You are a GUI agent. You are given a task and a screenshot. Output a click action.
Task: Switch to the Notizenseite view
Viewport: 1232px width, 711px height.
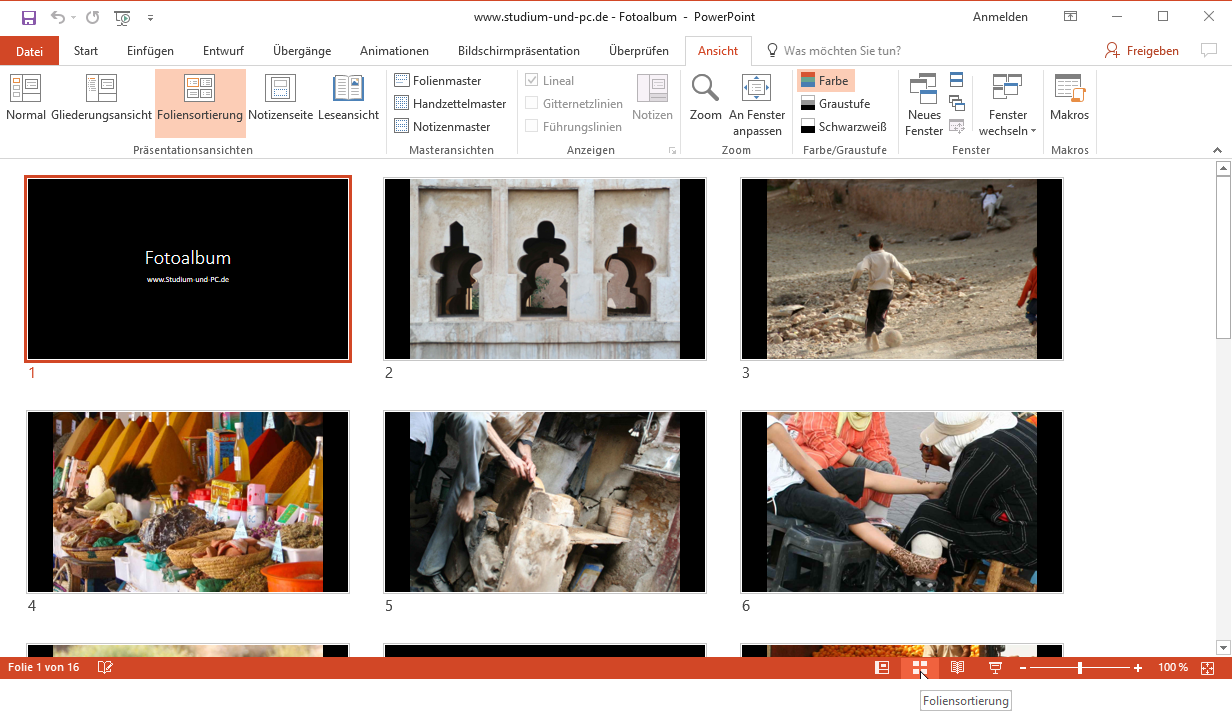coord(280,98)
